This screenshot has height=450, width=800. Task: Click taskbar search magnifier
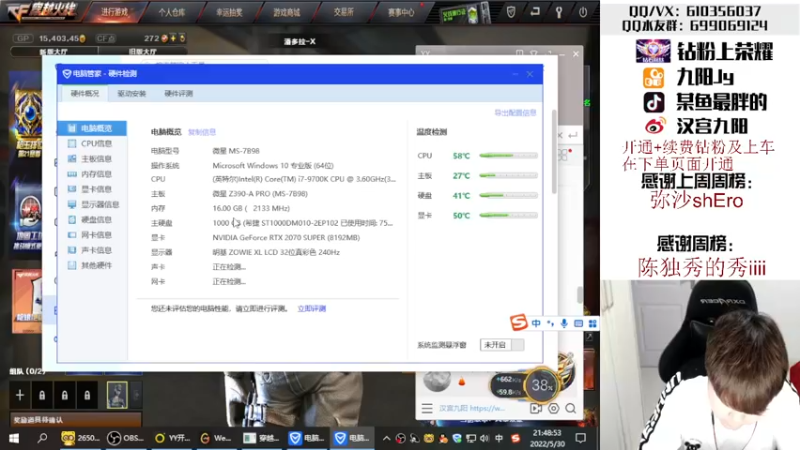point(42,438)
